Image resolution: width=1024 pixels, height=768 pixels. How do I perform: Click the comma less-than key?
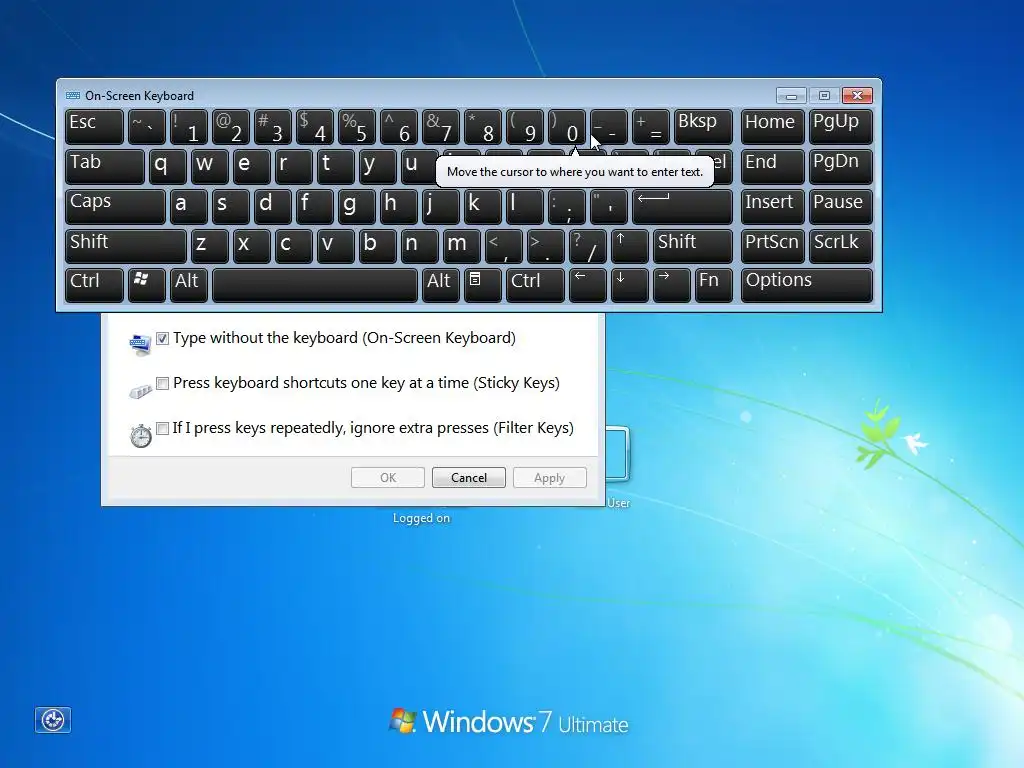504,246
